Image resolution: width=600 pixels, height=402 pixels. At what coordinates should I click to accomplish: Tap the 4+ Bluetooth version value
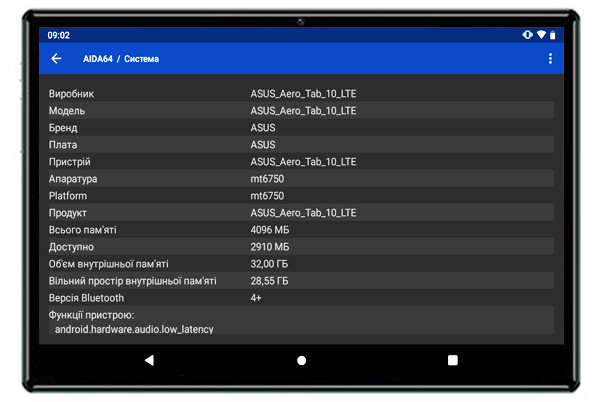click(x=256, y=298)
